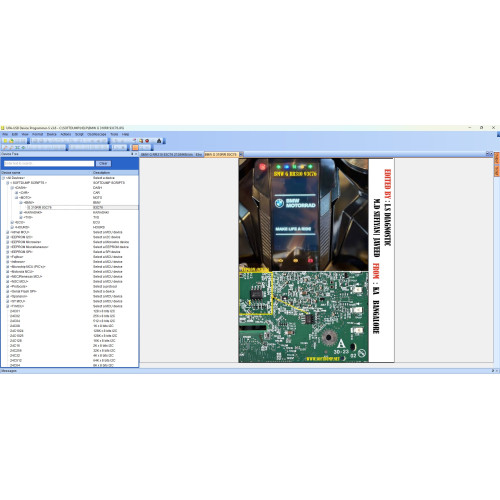Open the Script menu

point(79,134)
